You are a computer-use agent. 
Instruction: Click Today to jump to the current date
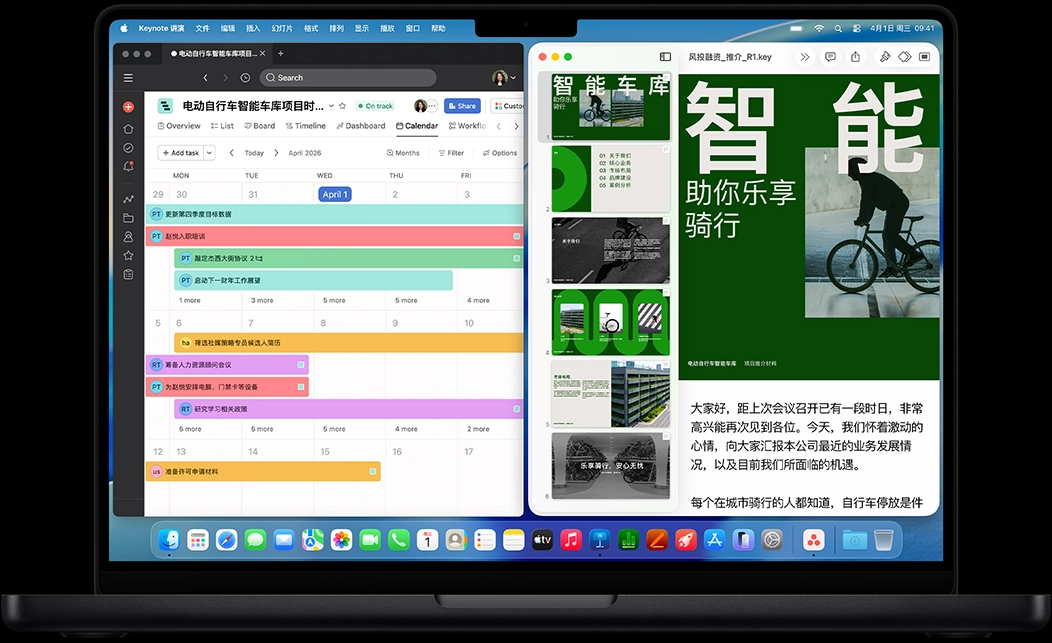(x=253, y=152)
